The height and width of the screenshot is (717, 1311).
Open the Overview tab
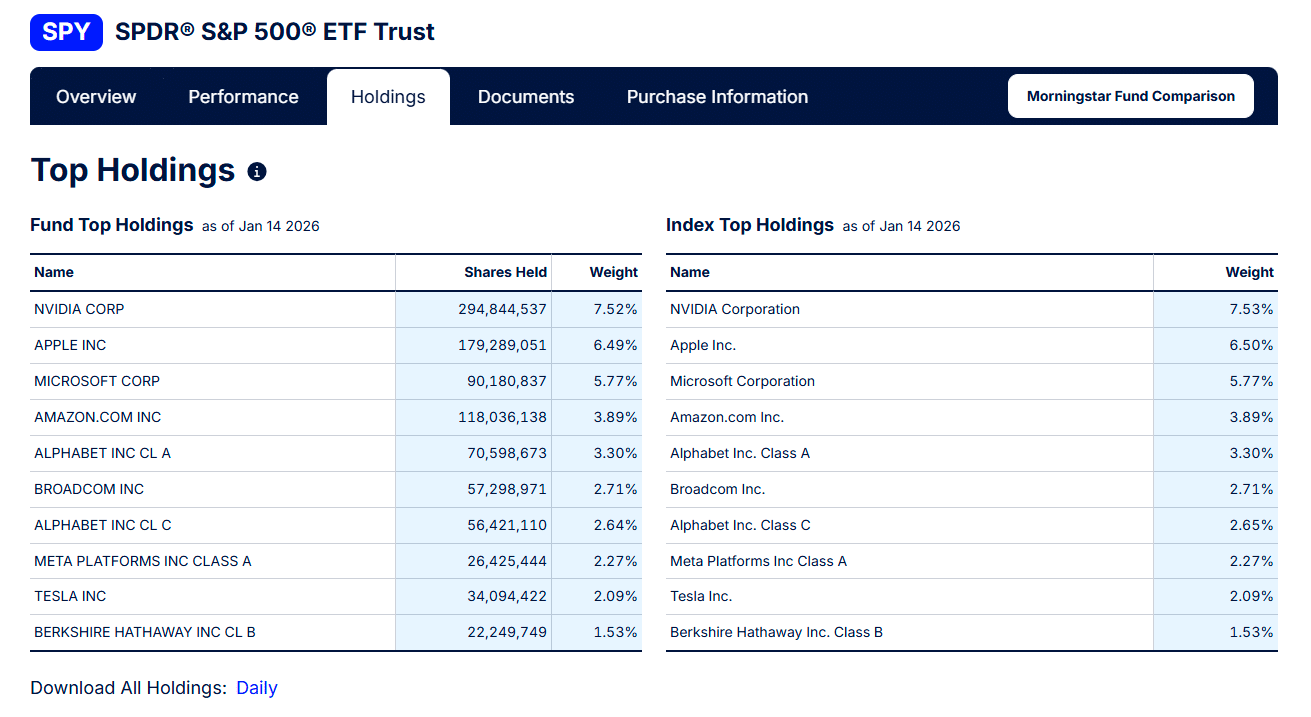pyautogui.click(x=96, y=97)
